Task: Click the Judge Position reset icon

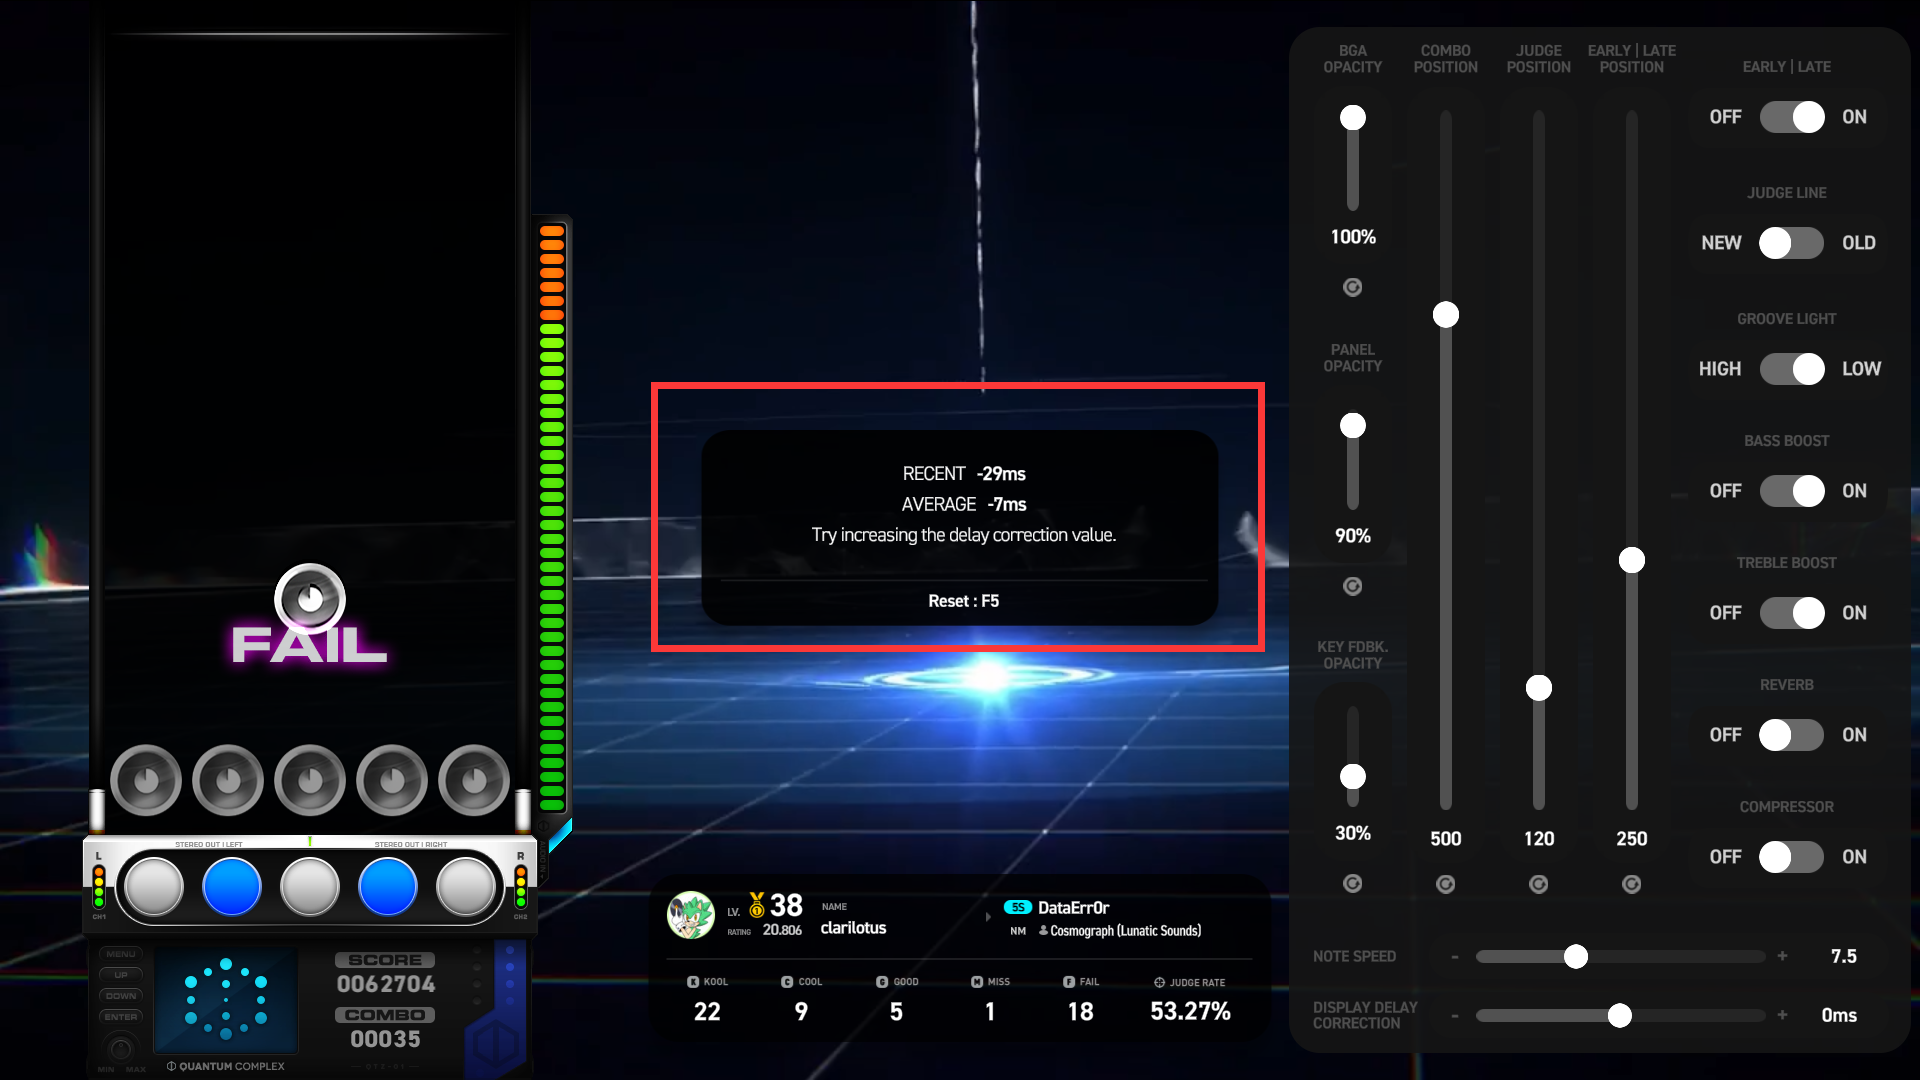Action: tap(1538, 884)
